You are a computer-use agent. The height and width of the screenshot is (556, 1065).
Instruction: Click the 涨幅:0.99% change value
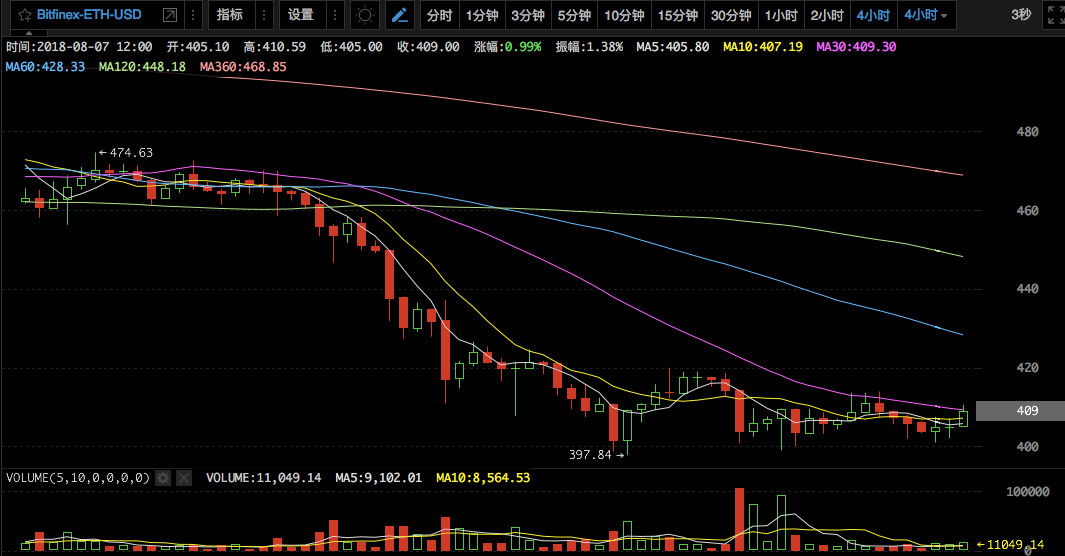[x=507, y=47]
